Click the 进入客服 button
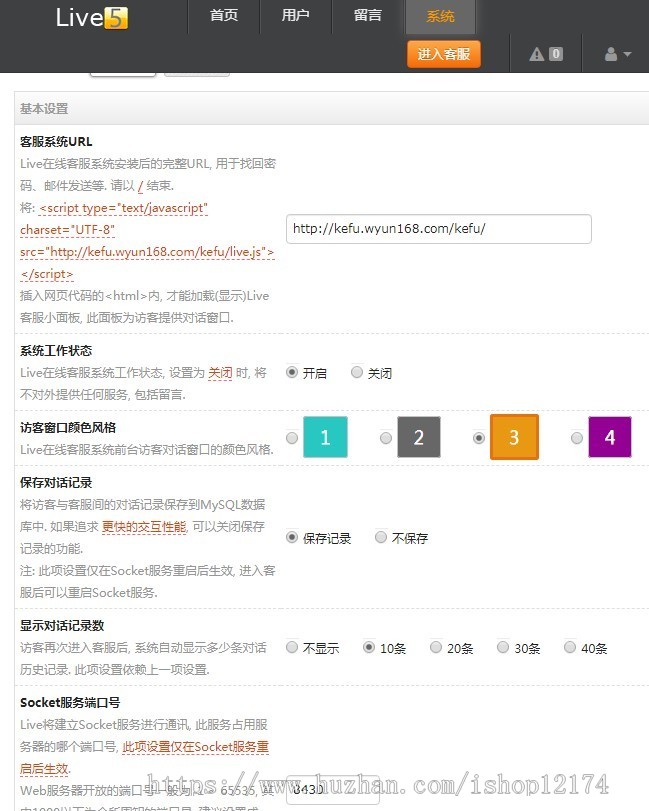Image resolution: width=649 pixels, height=811 pixels. (444, 54)
